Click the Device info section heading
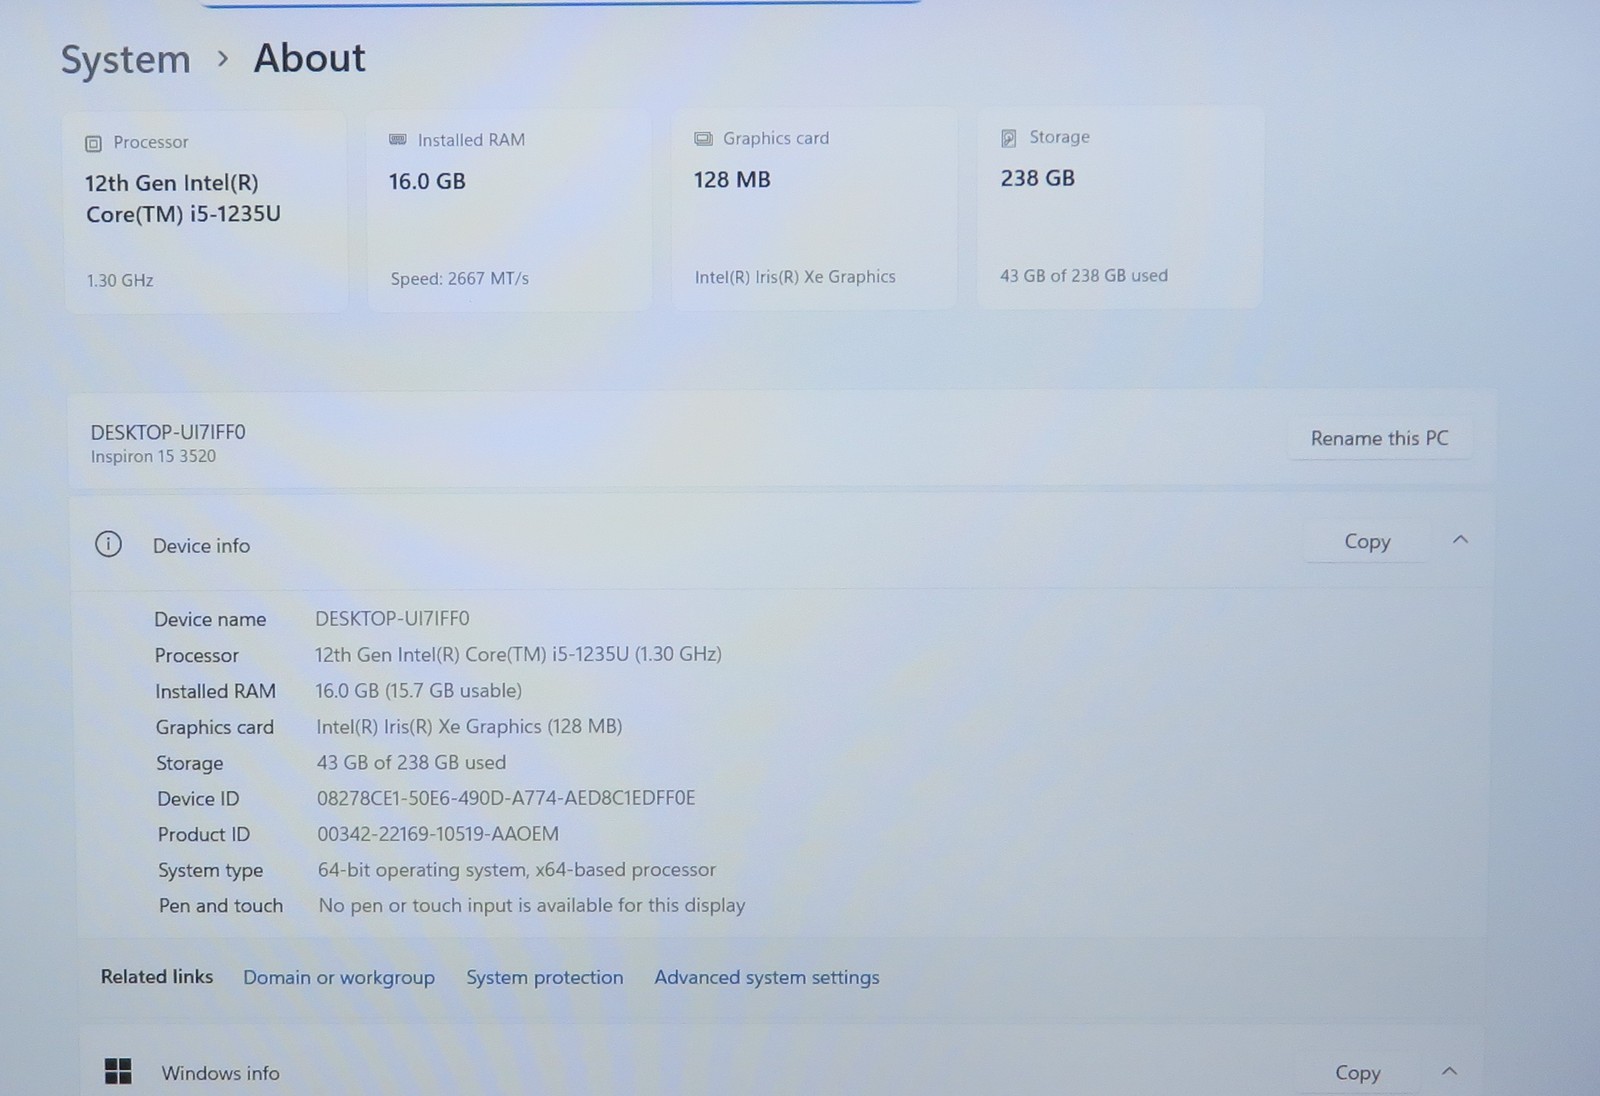Image resolution: width=1600 pixels, height=1096 pixels. [201, 545]
